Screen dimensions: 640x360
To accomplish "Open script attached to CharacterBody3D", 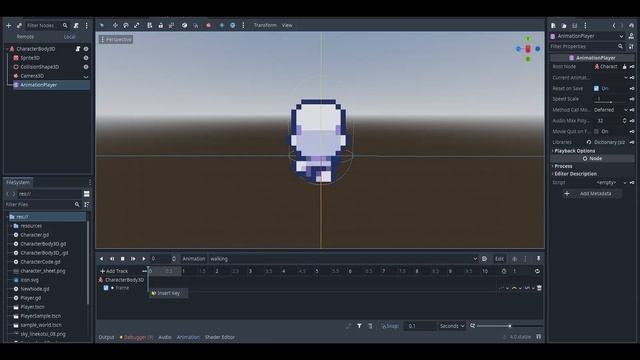I will coord(78,49).
